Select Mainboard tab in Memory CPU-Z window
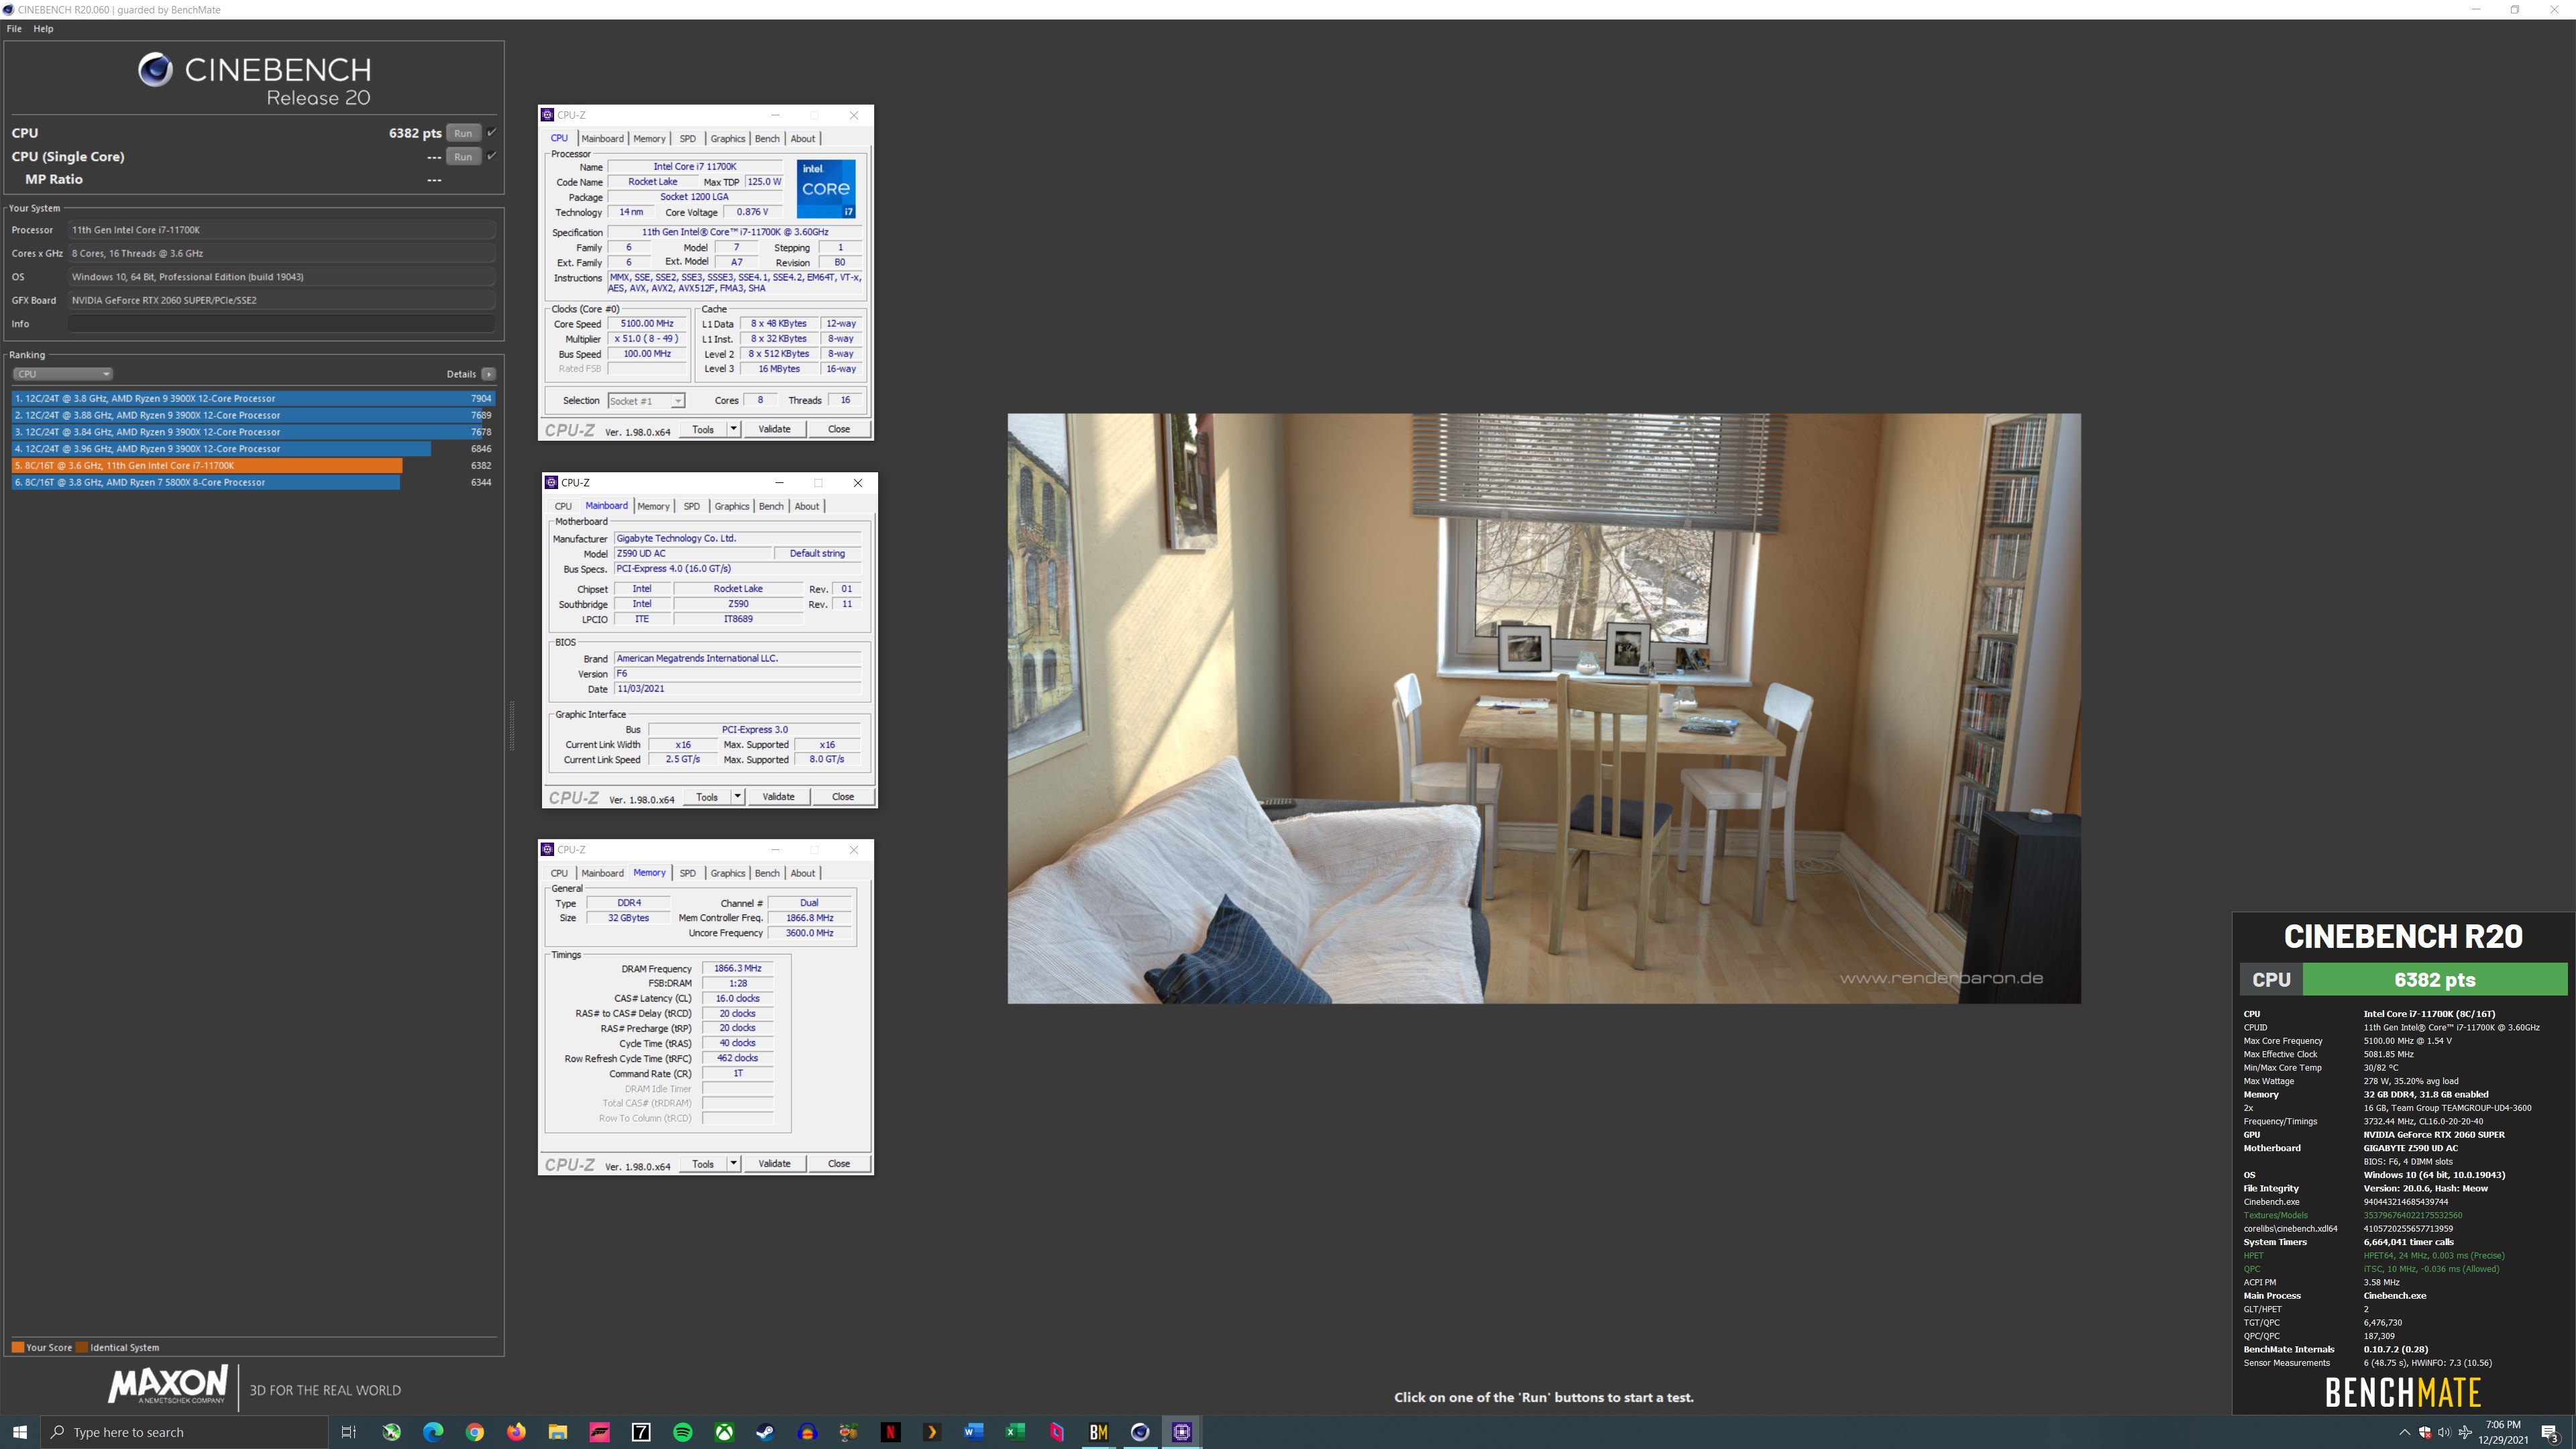Image resolution: width=2576 pixels, height=1449 pixels. pyautogui.click(x=602, y=873)
